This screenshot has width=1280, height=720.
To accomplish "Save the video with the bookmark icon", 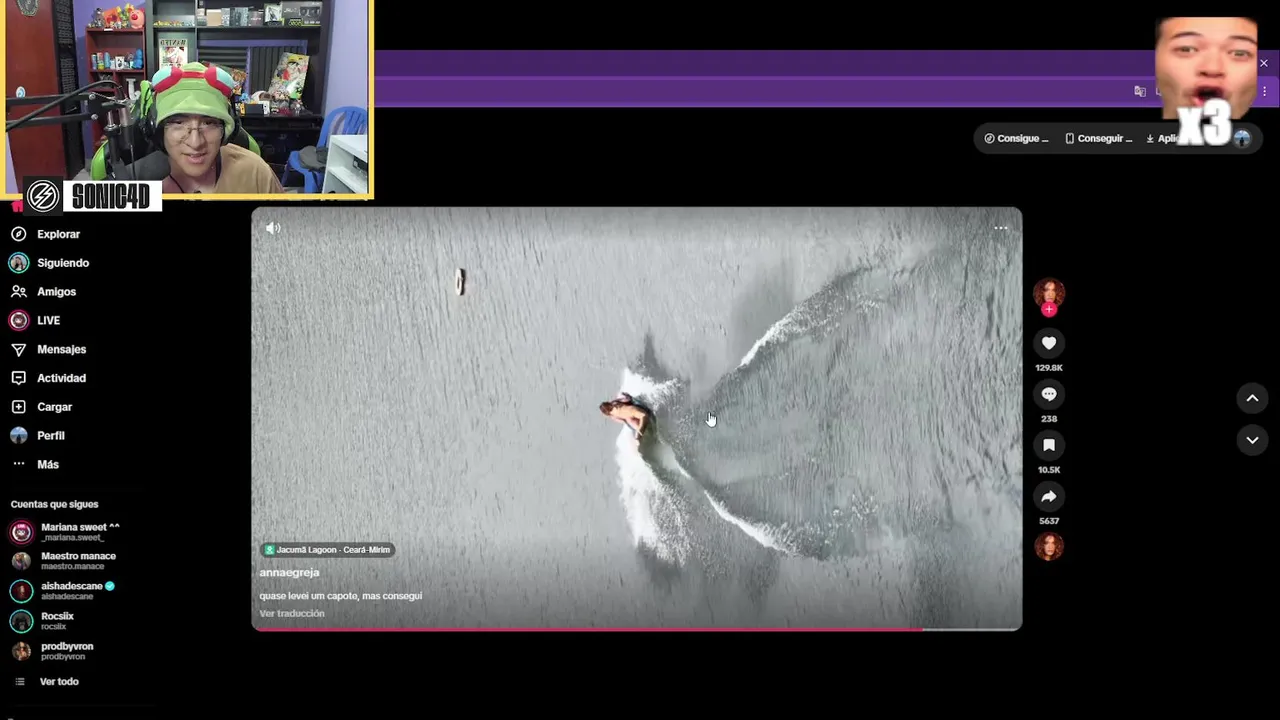I will (x=1049, y=445).
